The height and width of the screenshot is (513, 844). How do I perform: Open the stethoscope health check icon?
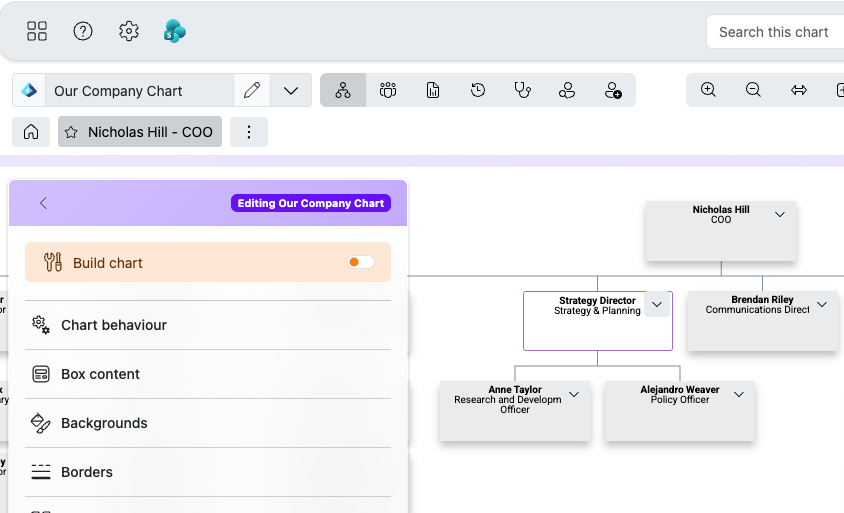(522, 90)
